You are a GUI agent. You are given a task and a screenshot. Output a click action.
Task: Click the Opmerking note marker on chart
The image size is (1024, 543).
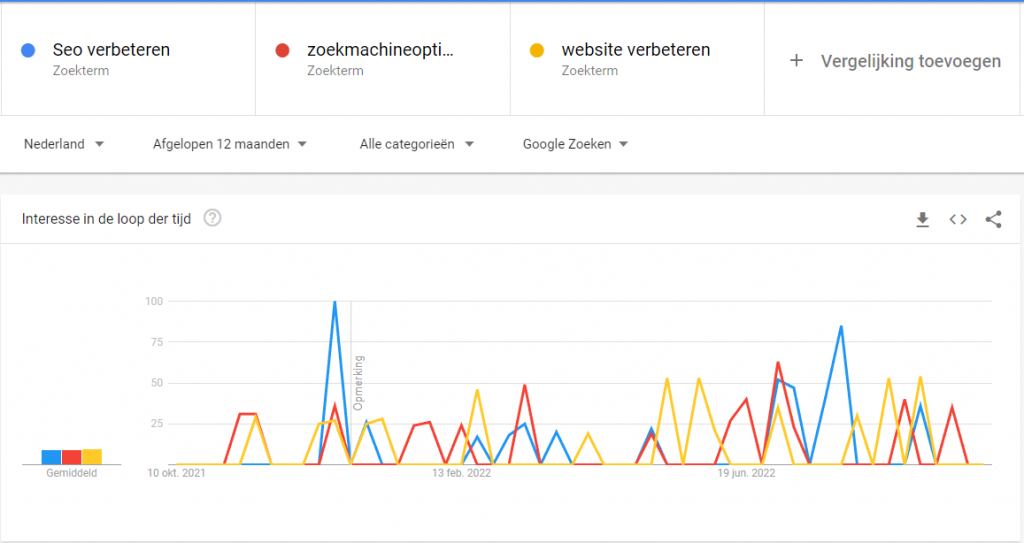point(358,383)
